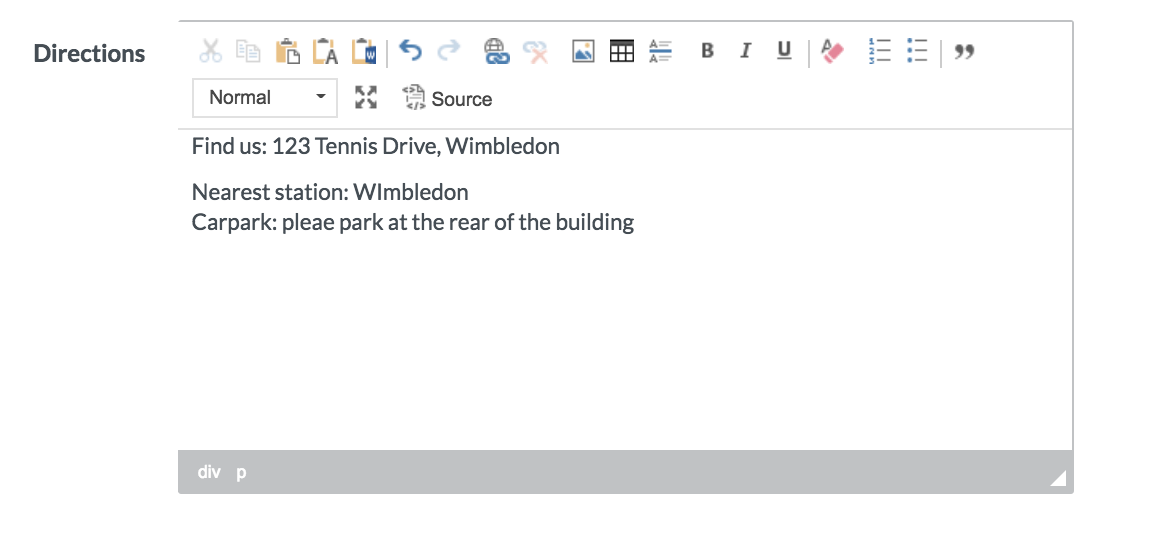Toggle the numbered list
This screenshot has width=1154, height=540.
tap(879, 51)
